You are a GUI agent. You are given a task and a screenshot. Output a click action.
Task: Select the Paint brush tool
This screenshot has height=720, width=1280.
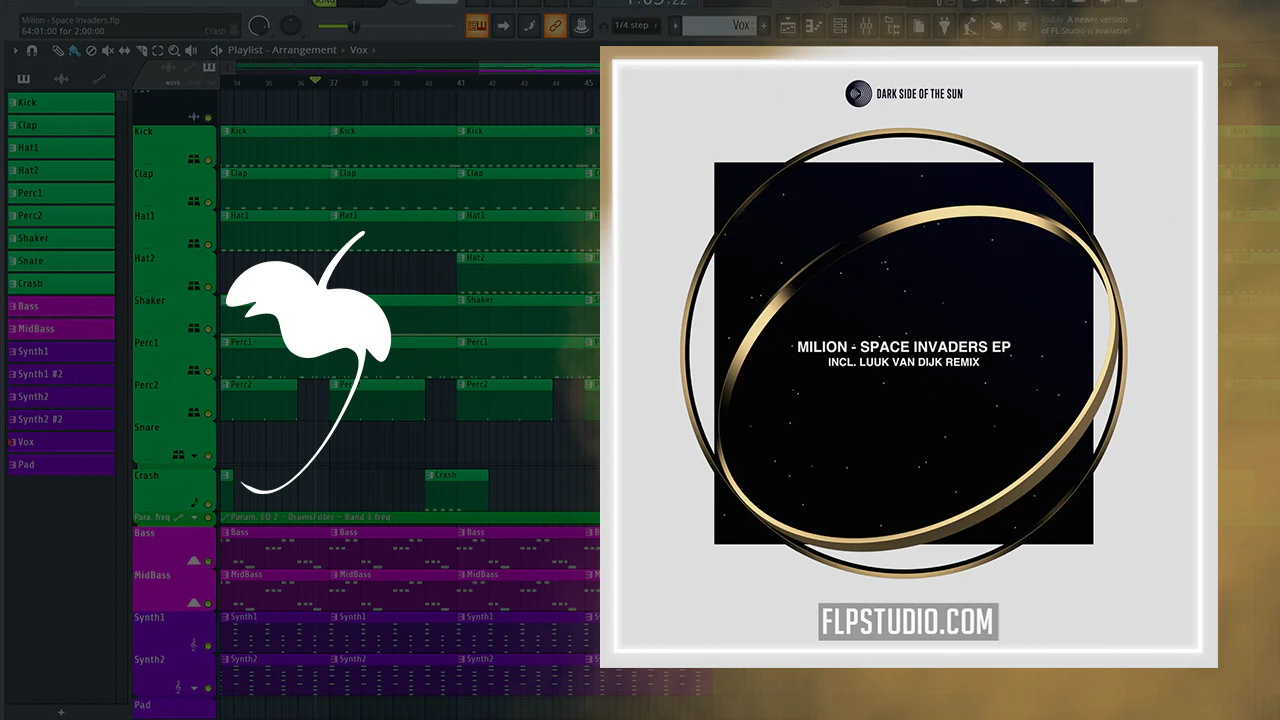(x=74, y=50)
